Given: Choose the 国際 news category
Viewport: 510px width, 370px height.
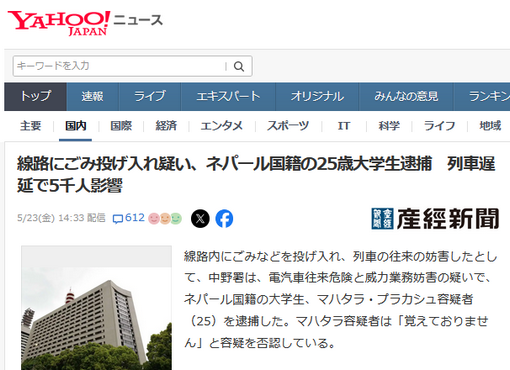Looking at the screenshot, I should [x=121, y=126].
